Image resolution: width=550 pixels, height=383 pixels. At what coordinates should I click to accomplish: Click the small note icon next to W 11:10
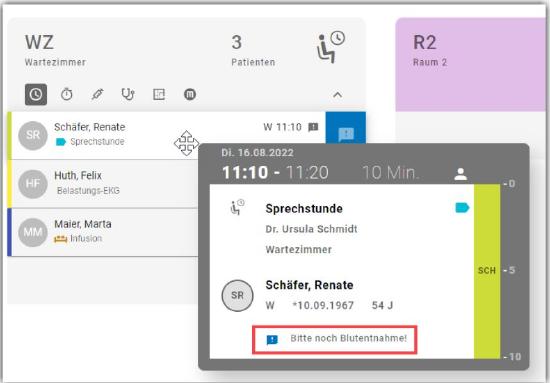313,127
